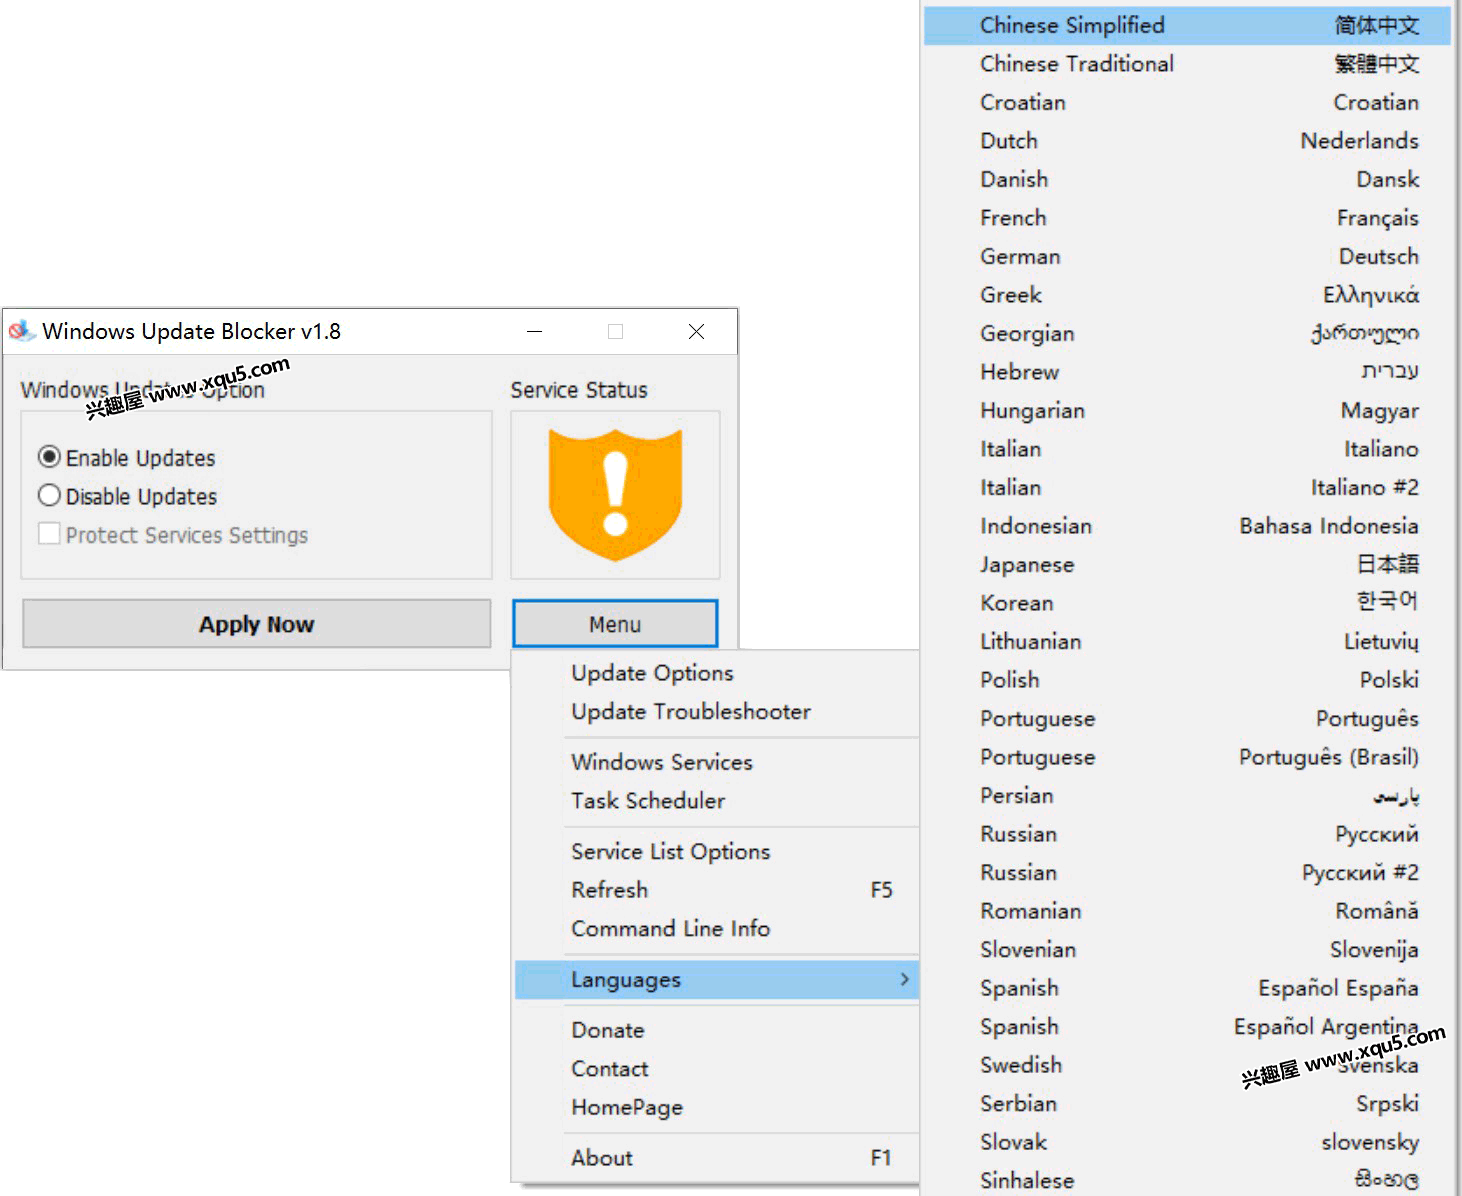Open the About menu entry

tap(716, 1158)
